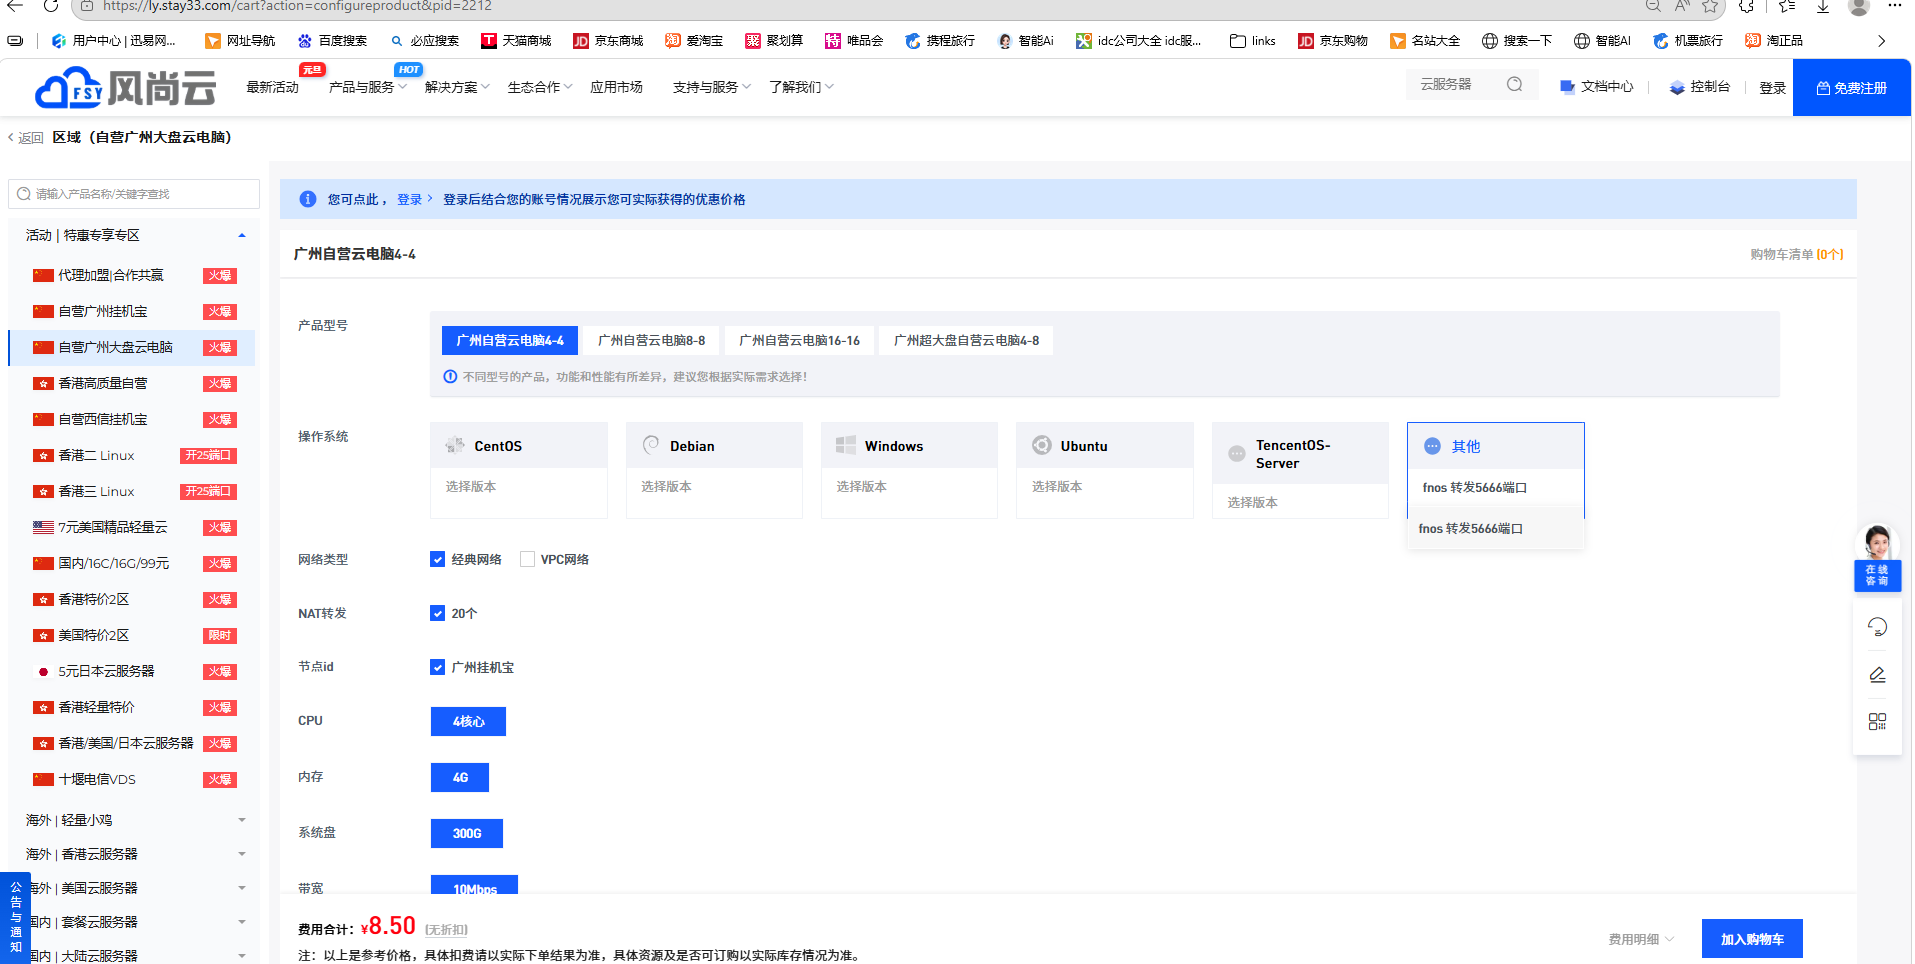Open the Windows version selector dropdown
This screenshot has height=964, width=1915.
[x=908, y=487]
